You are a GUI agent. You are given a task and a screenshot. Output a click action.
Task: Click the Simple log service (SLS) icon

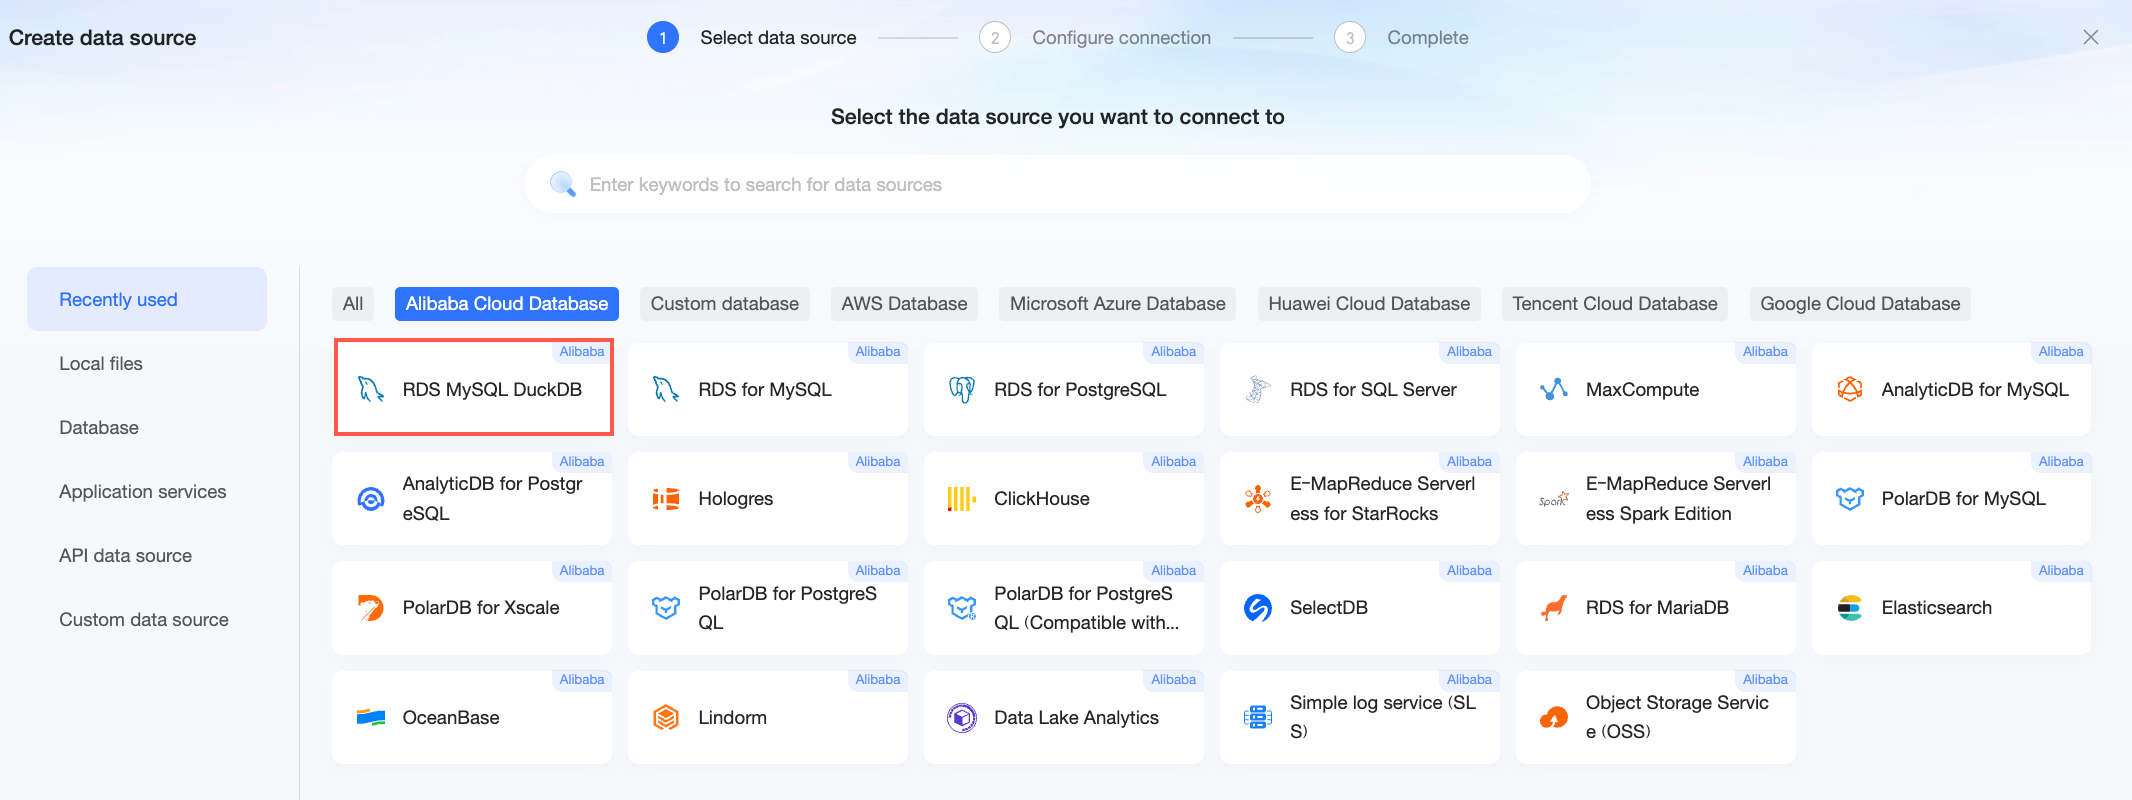click(1258, 718)
